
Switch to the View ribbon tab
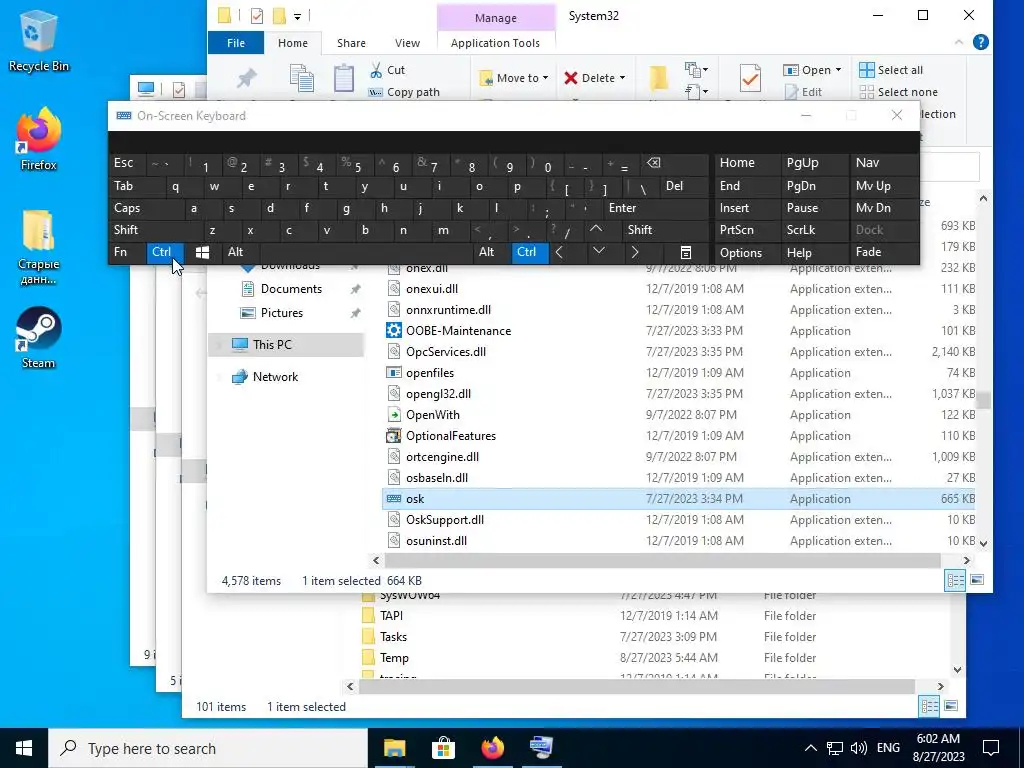[x=408, y=43]
